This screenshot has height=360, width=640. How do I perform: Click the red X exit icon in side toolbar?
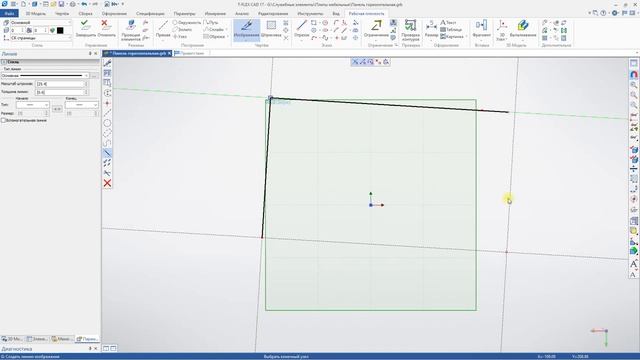click(x=107, y=183)
